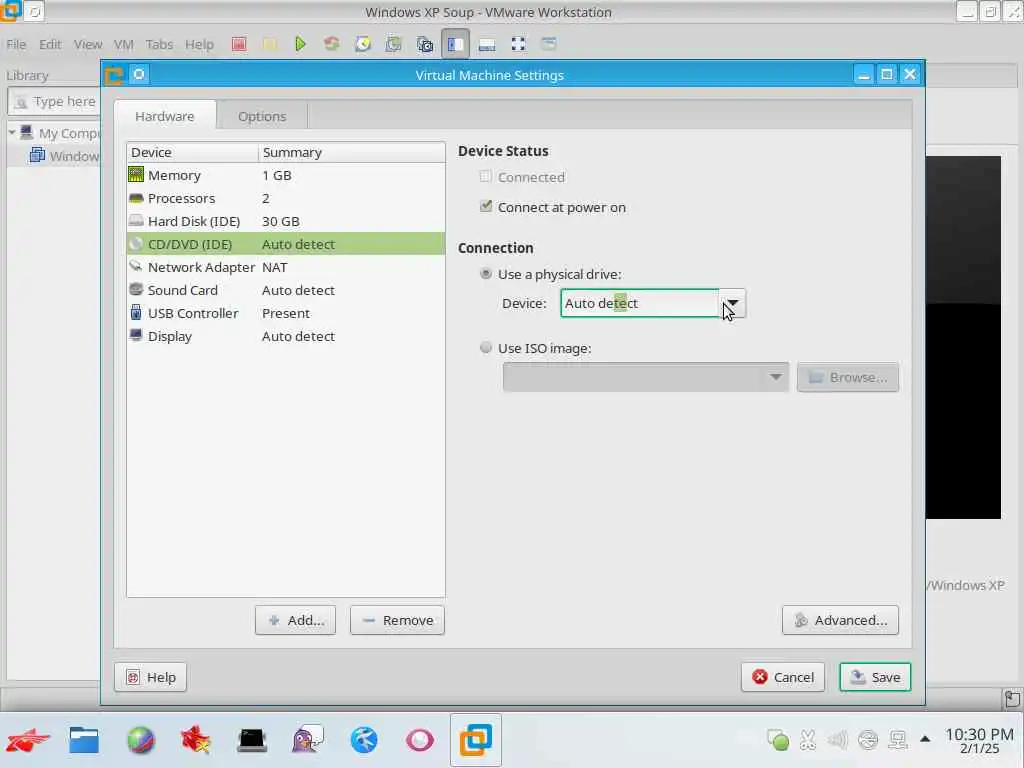Screen dimensions: 1024x768
Task: Select the USB Controller device icon
Action: pyautogui.click(x=136, y=312)
